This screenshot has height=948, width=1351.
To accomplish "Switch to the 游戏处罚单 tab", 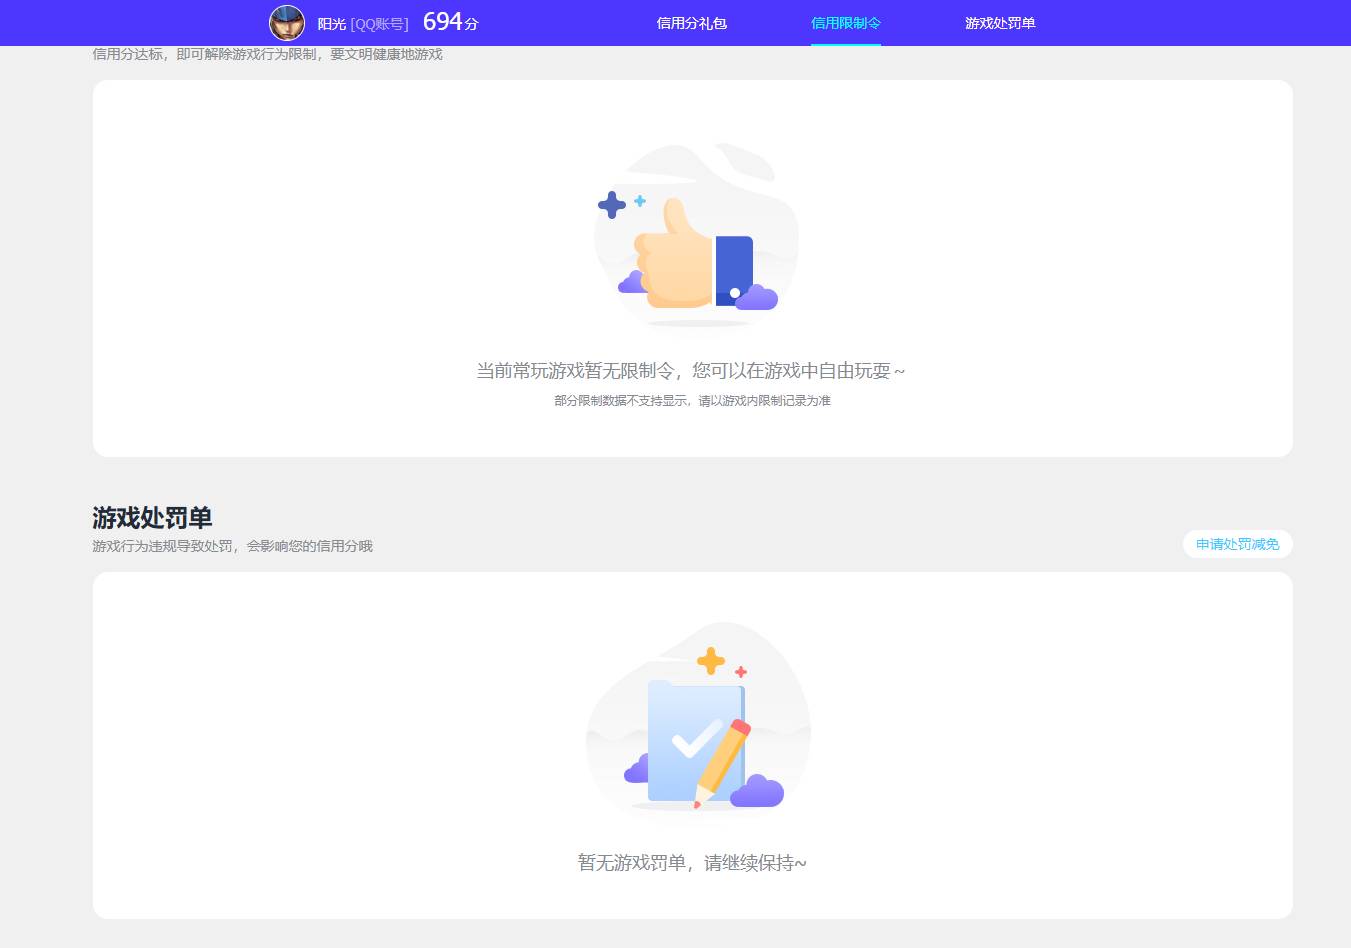I will click(1000, 22).
